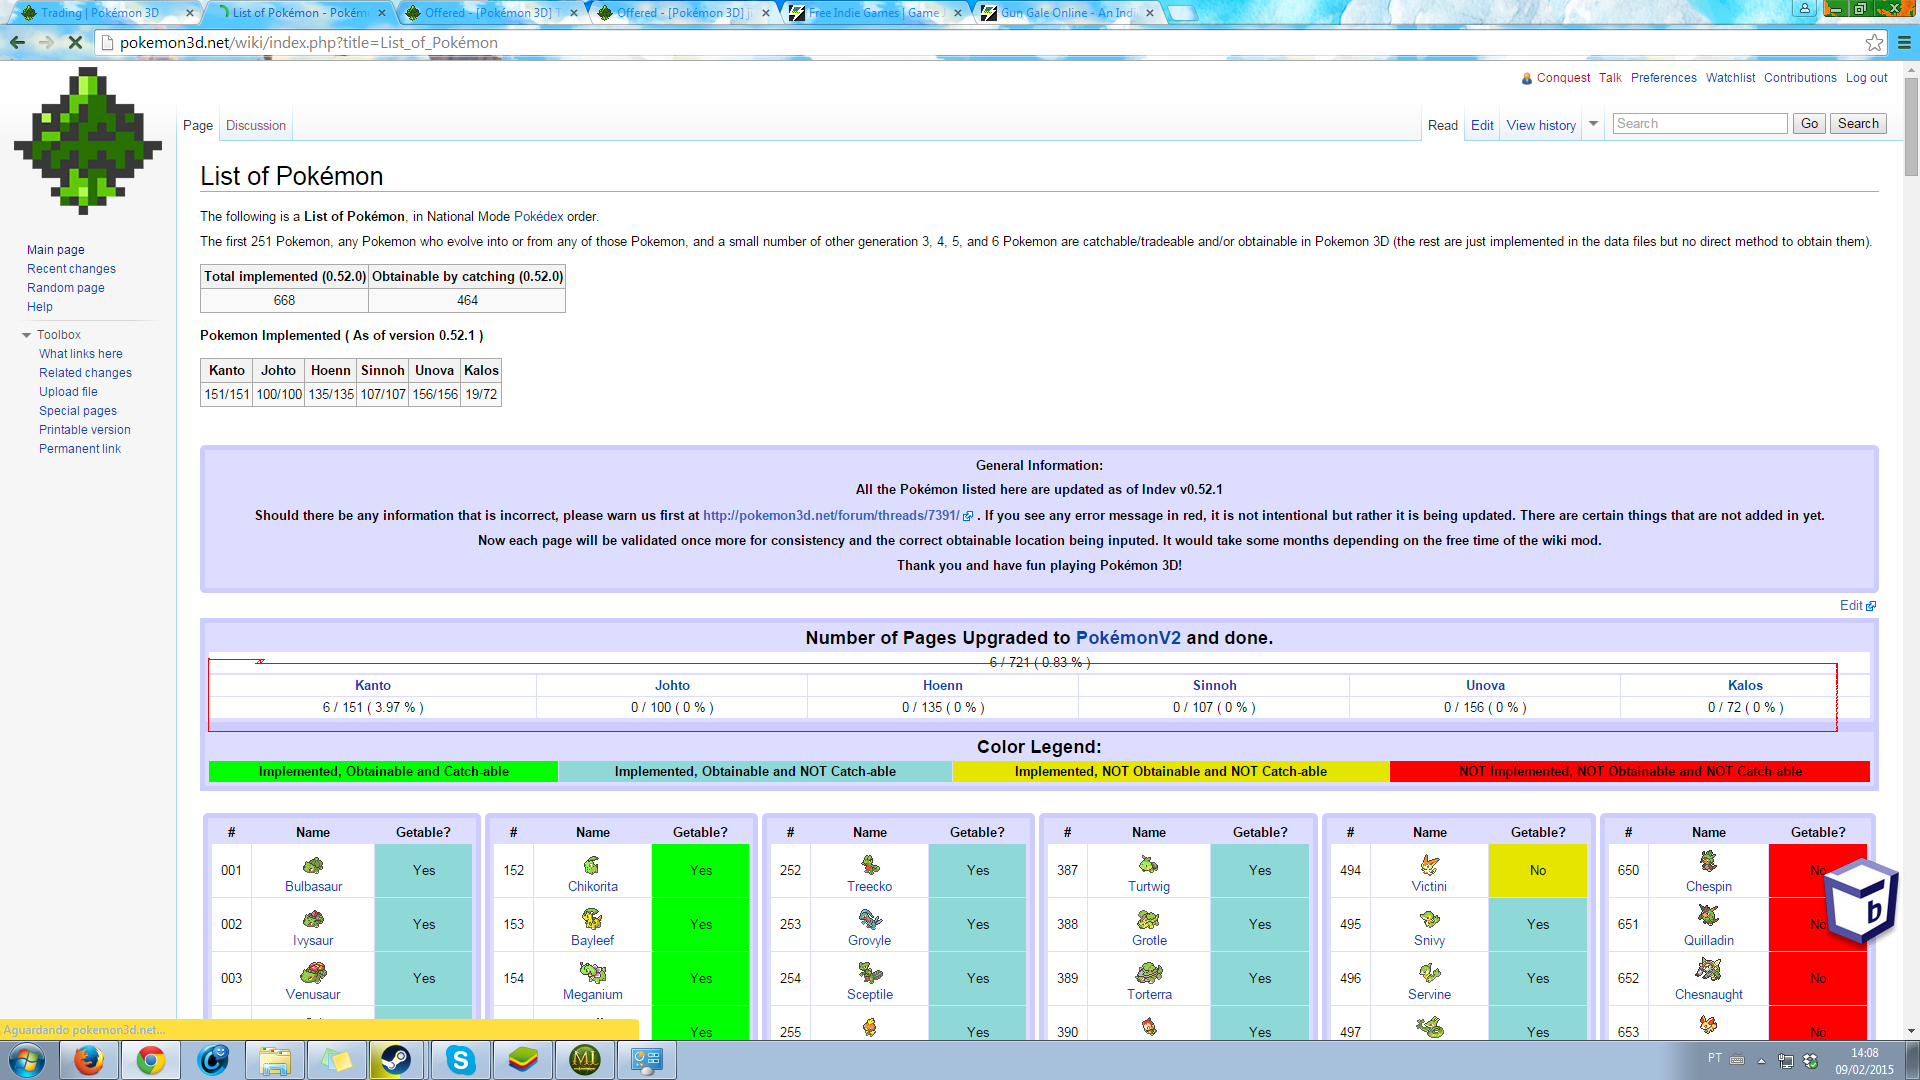Open the What links here link
1920x1080 pixels.
[81, 354]
